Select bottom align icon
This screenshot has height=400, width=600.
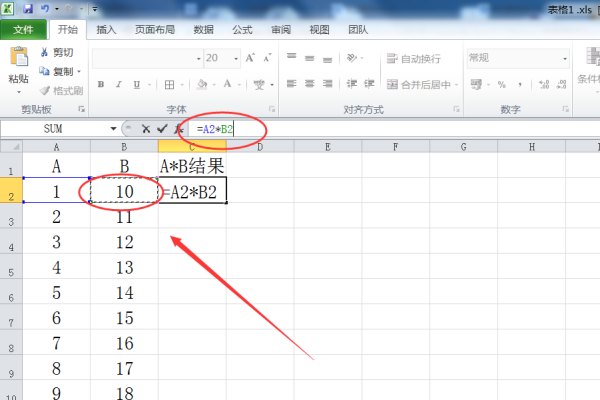point(328,59)
